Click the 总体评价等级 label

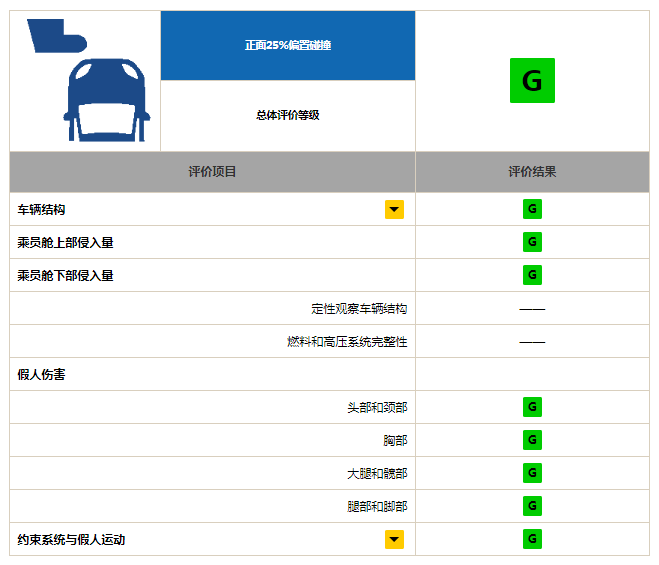tap(288, 115)
